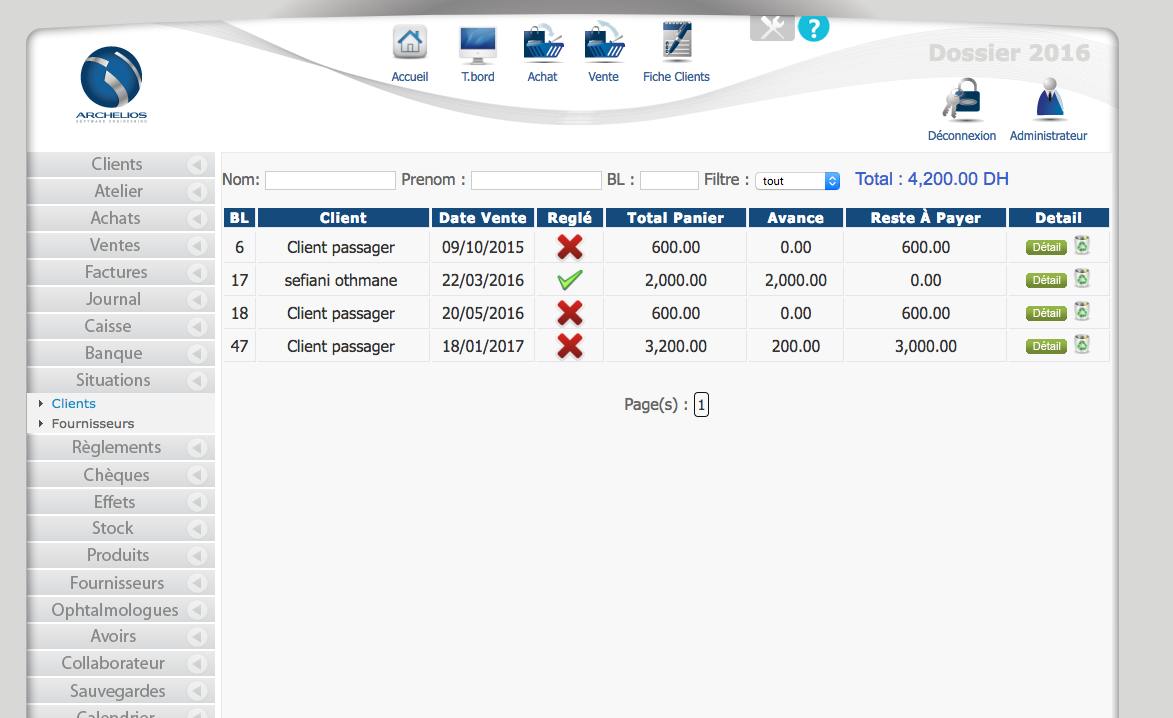Click the Vente basket icon
Screen dimensions: 1173x718
[604, 45]
